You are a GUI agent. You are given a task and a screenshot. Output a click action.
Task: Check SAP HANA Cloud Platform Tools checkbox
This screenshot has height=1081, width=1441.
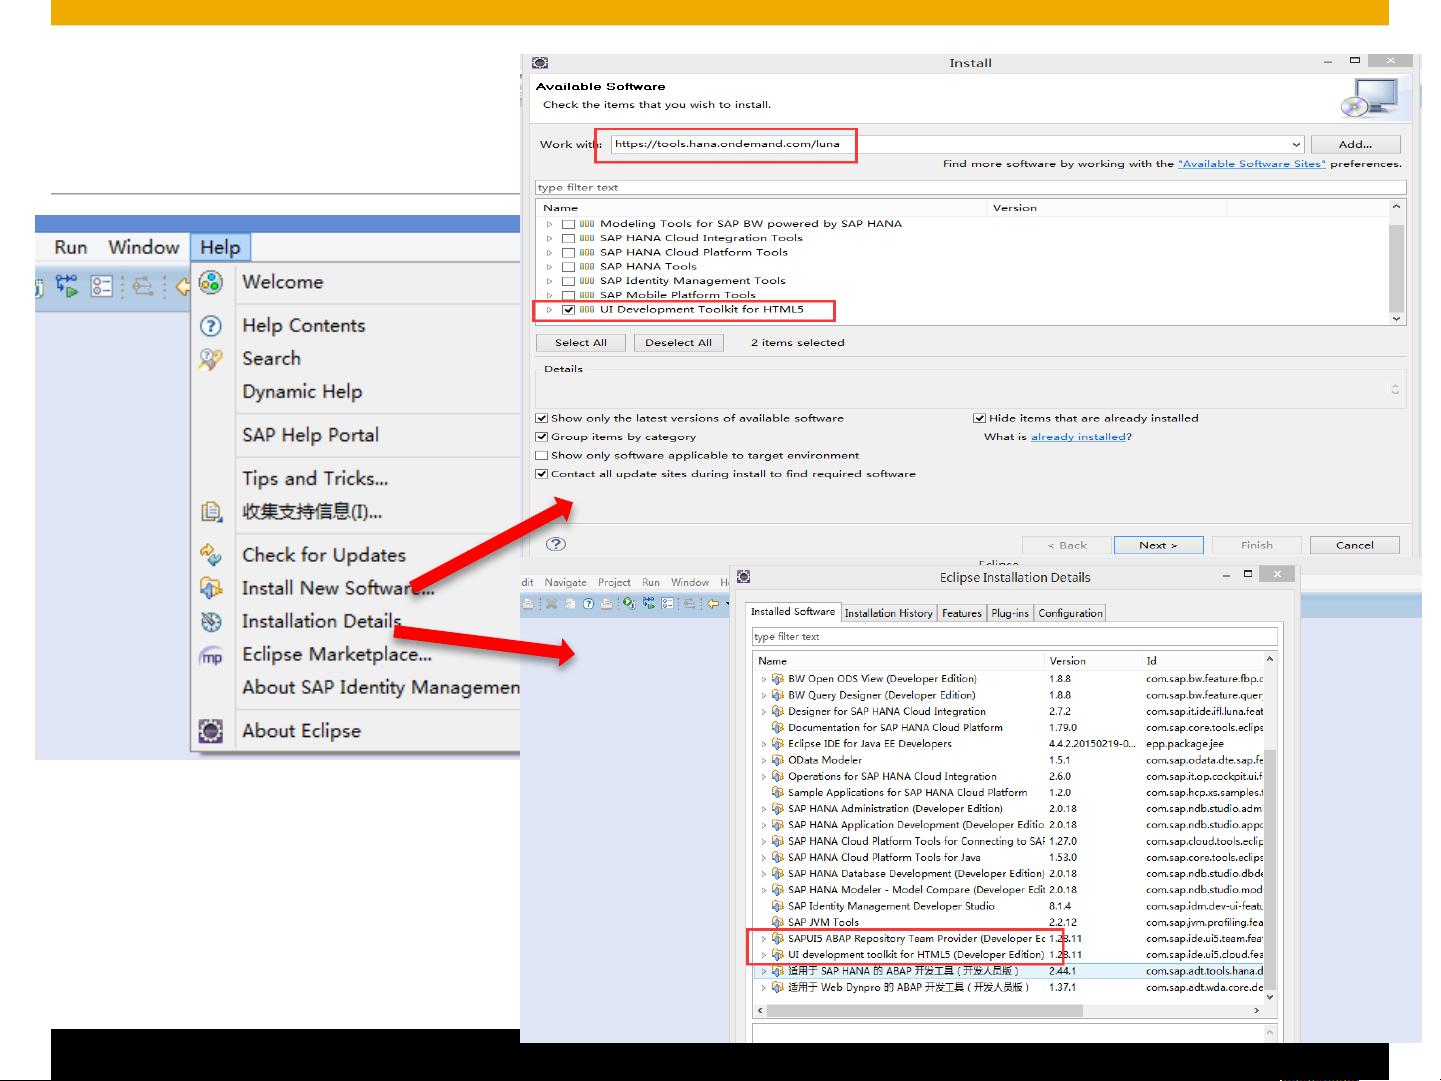click(x=568, y=252)
